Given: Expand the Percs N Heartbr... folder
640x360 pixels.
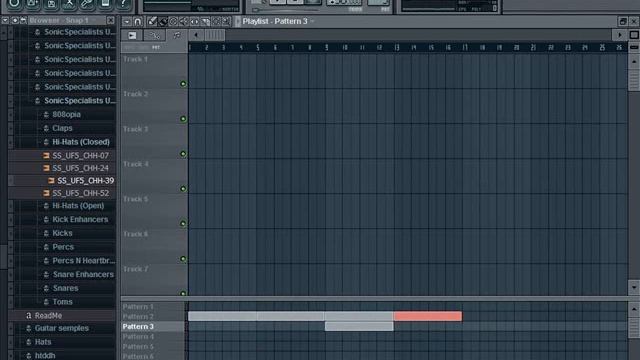Looking at the screenshot, I should [x=84, y=261].
